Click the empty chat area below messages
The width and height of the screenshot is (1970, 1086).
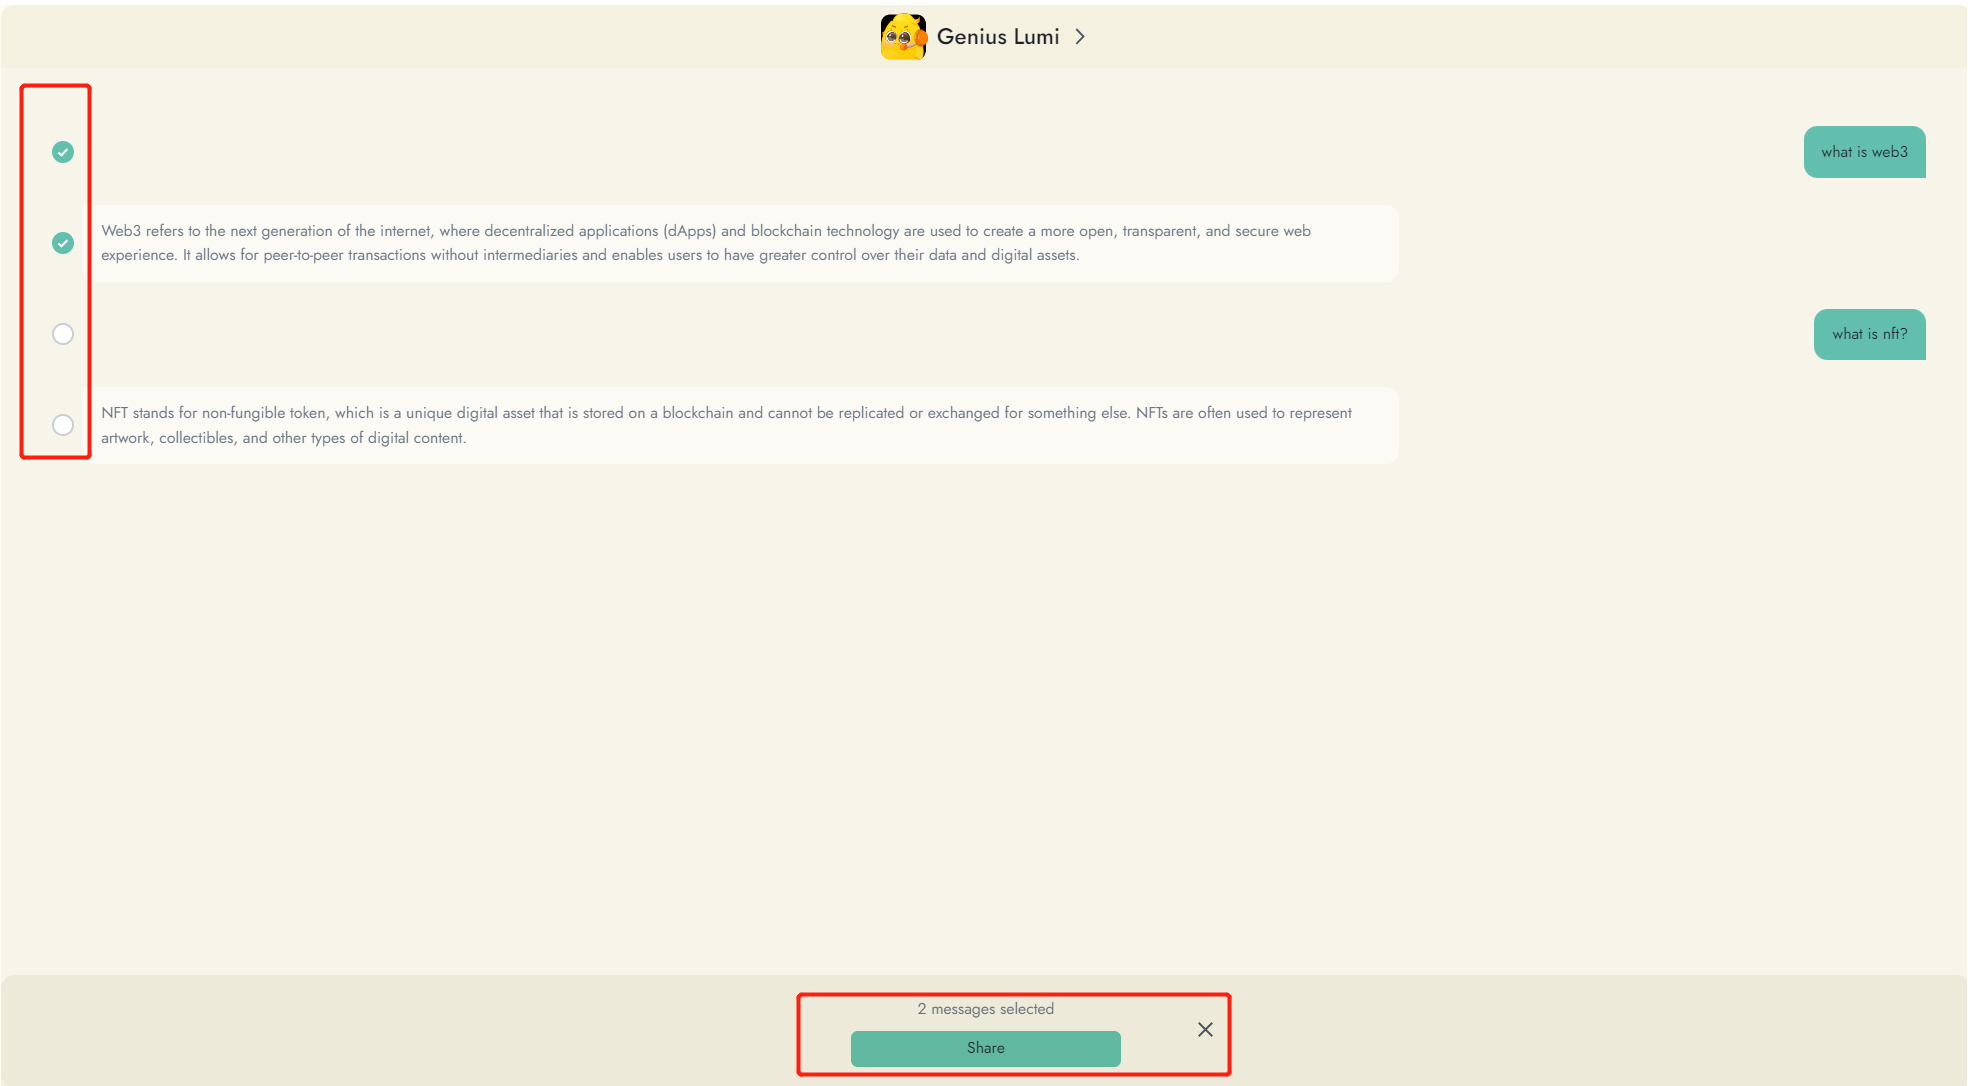click(984, 720)
